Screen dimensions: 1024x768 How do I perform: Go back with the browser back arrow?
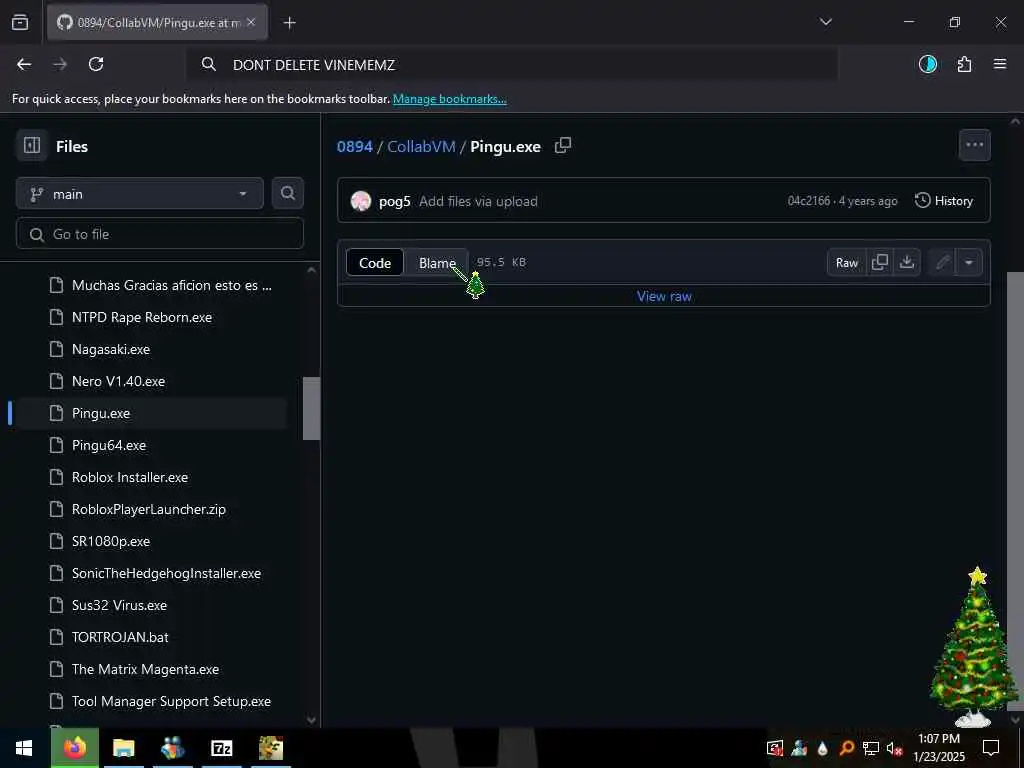pos(24,64)
